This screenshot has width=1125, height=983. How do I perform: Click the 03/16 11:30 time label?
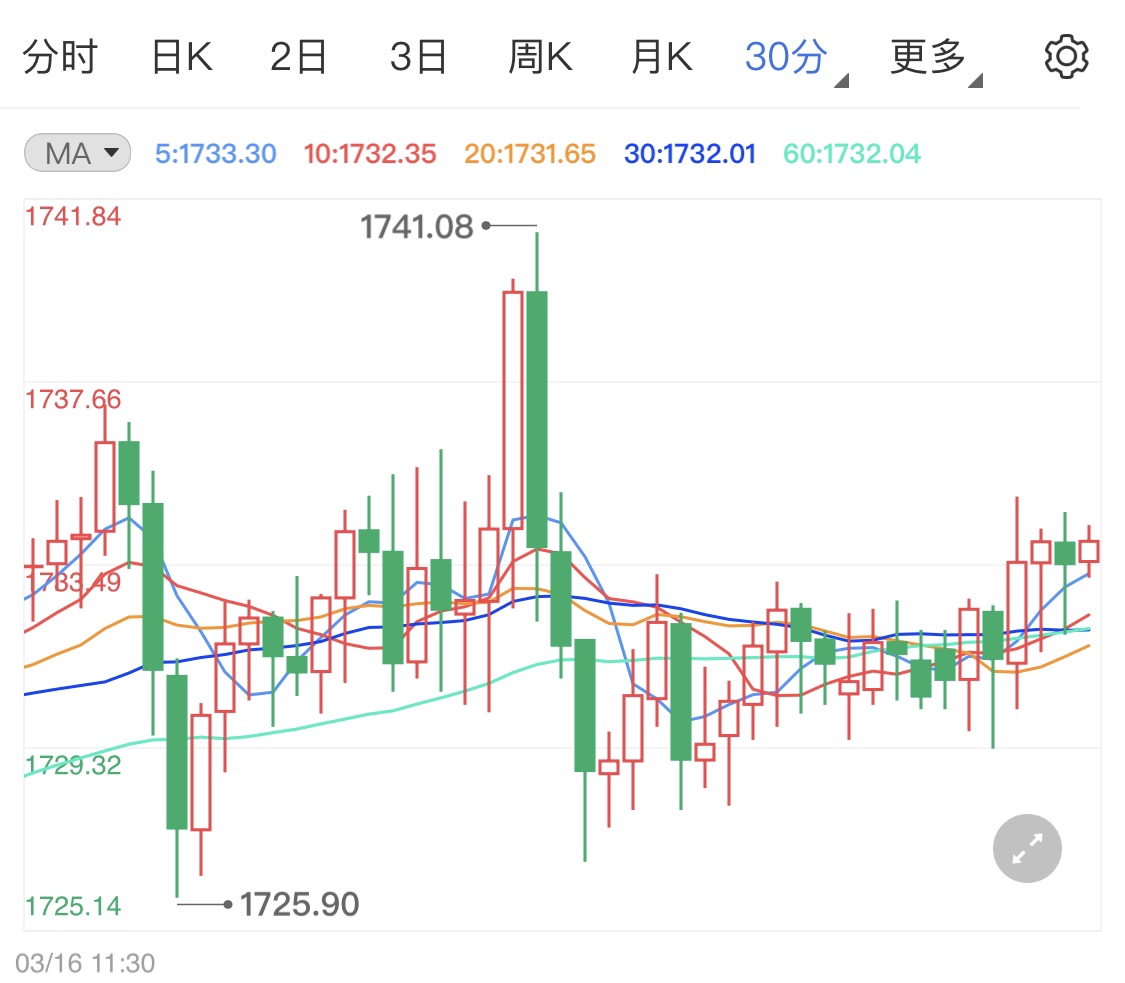click(85, 963)
